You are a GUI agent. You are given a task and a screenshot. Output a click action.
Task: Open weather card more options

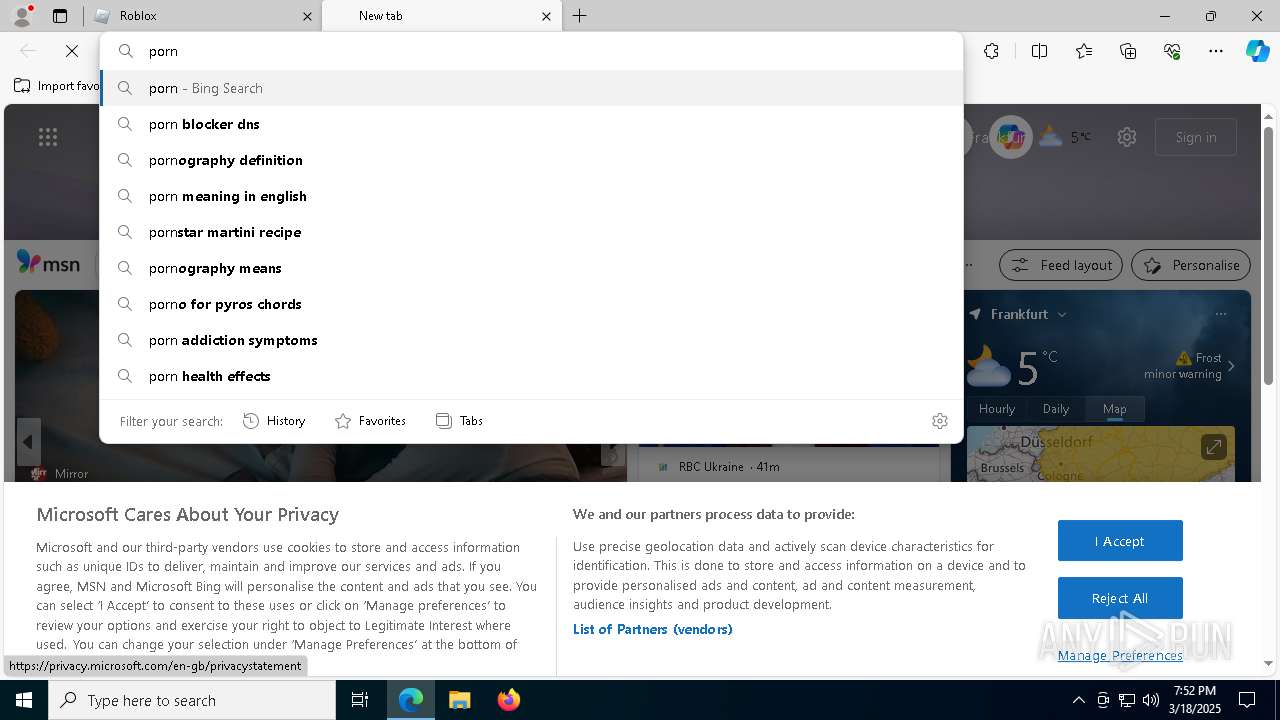[x=1220, y=314]
